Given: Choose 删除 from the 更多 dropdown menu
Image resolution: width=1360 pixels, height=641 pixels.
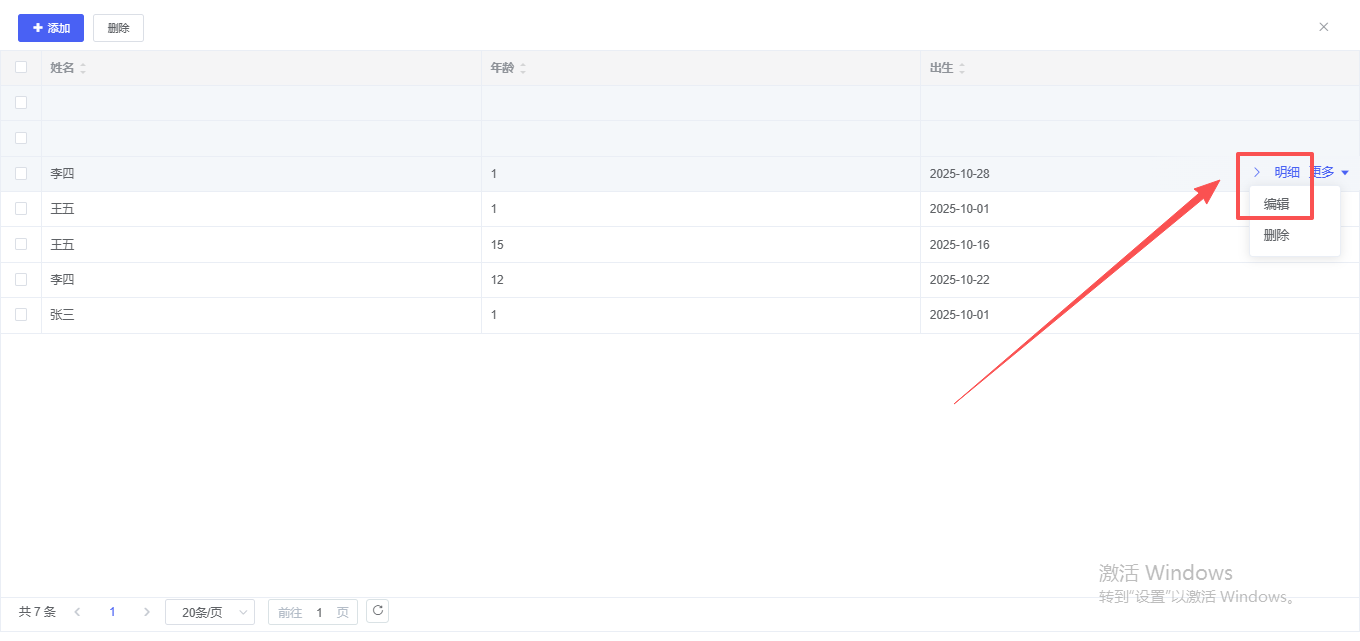Looking at the screenshot, I should click(x=1277, y=235).
